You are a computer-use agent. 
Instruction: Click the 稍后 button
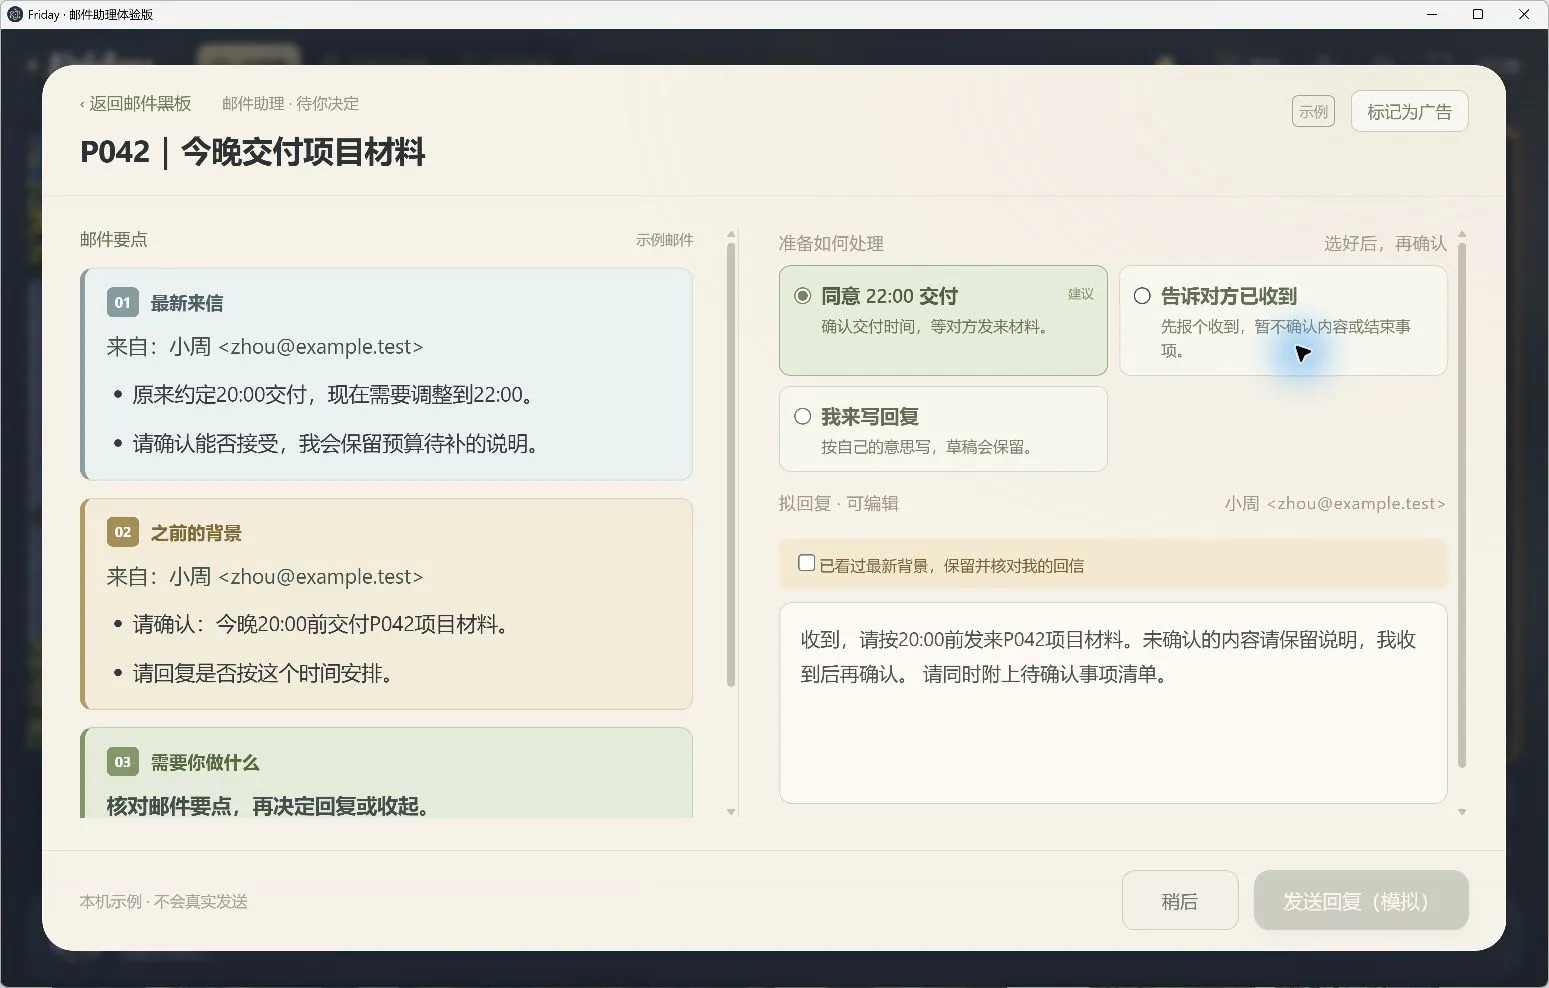(x=1180, y=901)
